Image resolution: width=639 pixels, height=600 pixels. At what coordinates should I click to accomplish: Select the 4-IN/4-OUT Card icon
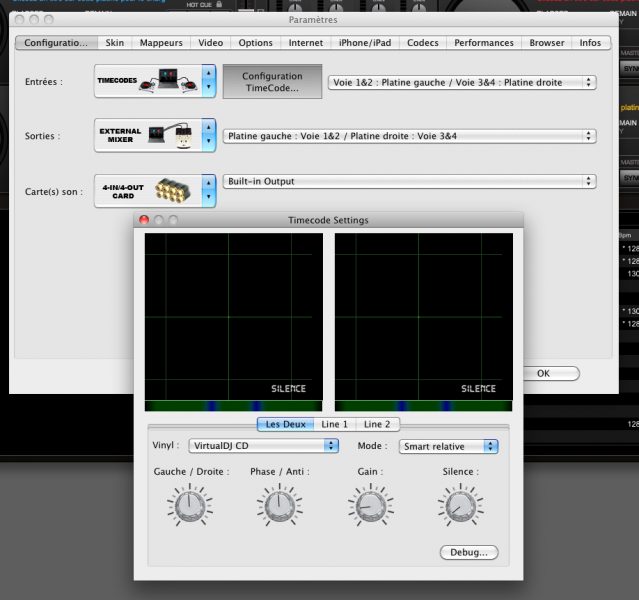tap(148, 191)
